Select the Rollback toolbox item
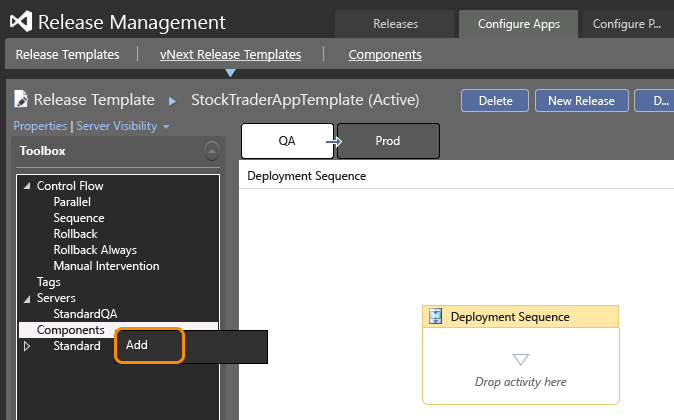 [x=75, y=234]
